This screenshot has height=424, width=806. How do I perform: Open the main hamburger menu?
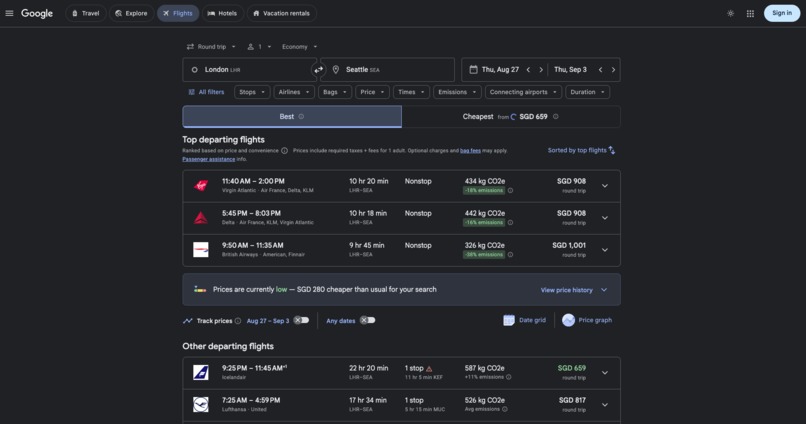[x=9, y=13]
